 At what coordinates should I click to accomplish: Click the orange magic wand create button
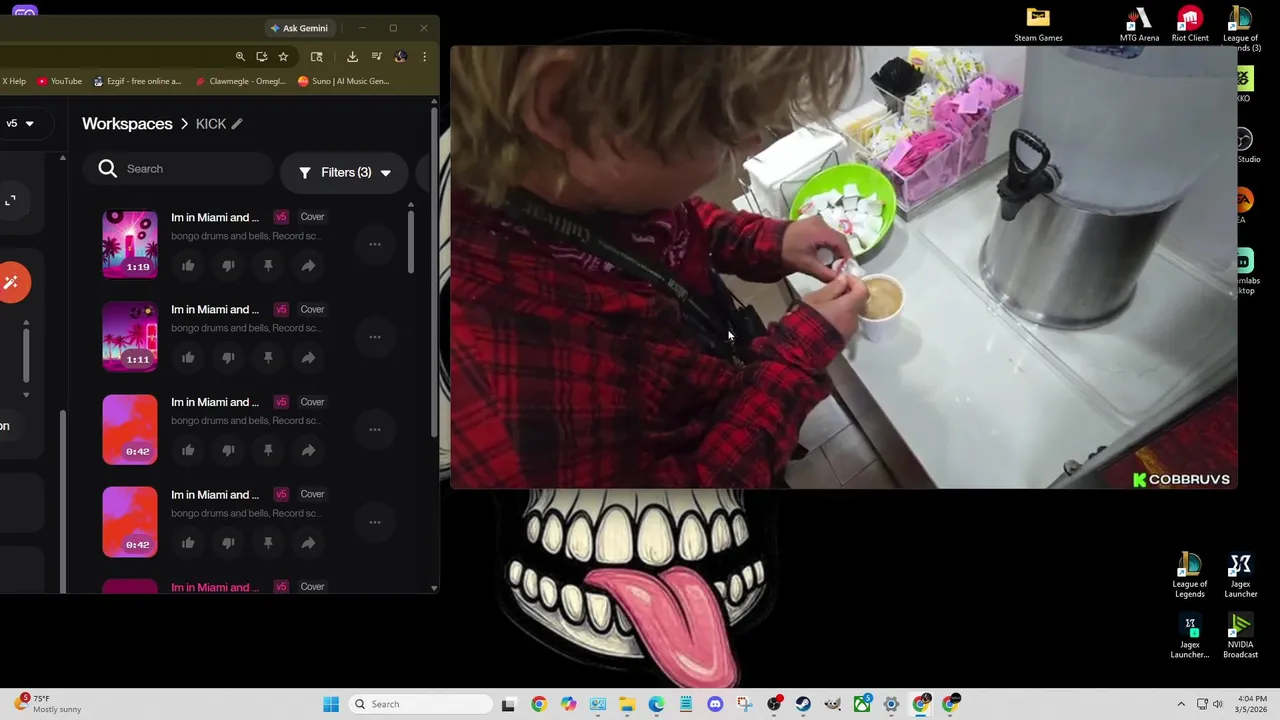[x=12, y=282]
